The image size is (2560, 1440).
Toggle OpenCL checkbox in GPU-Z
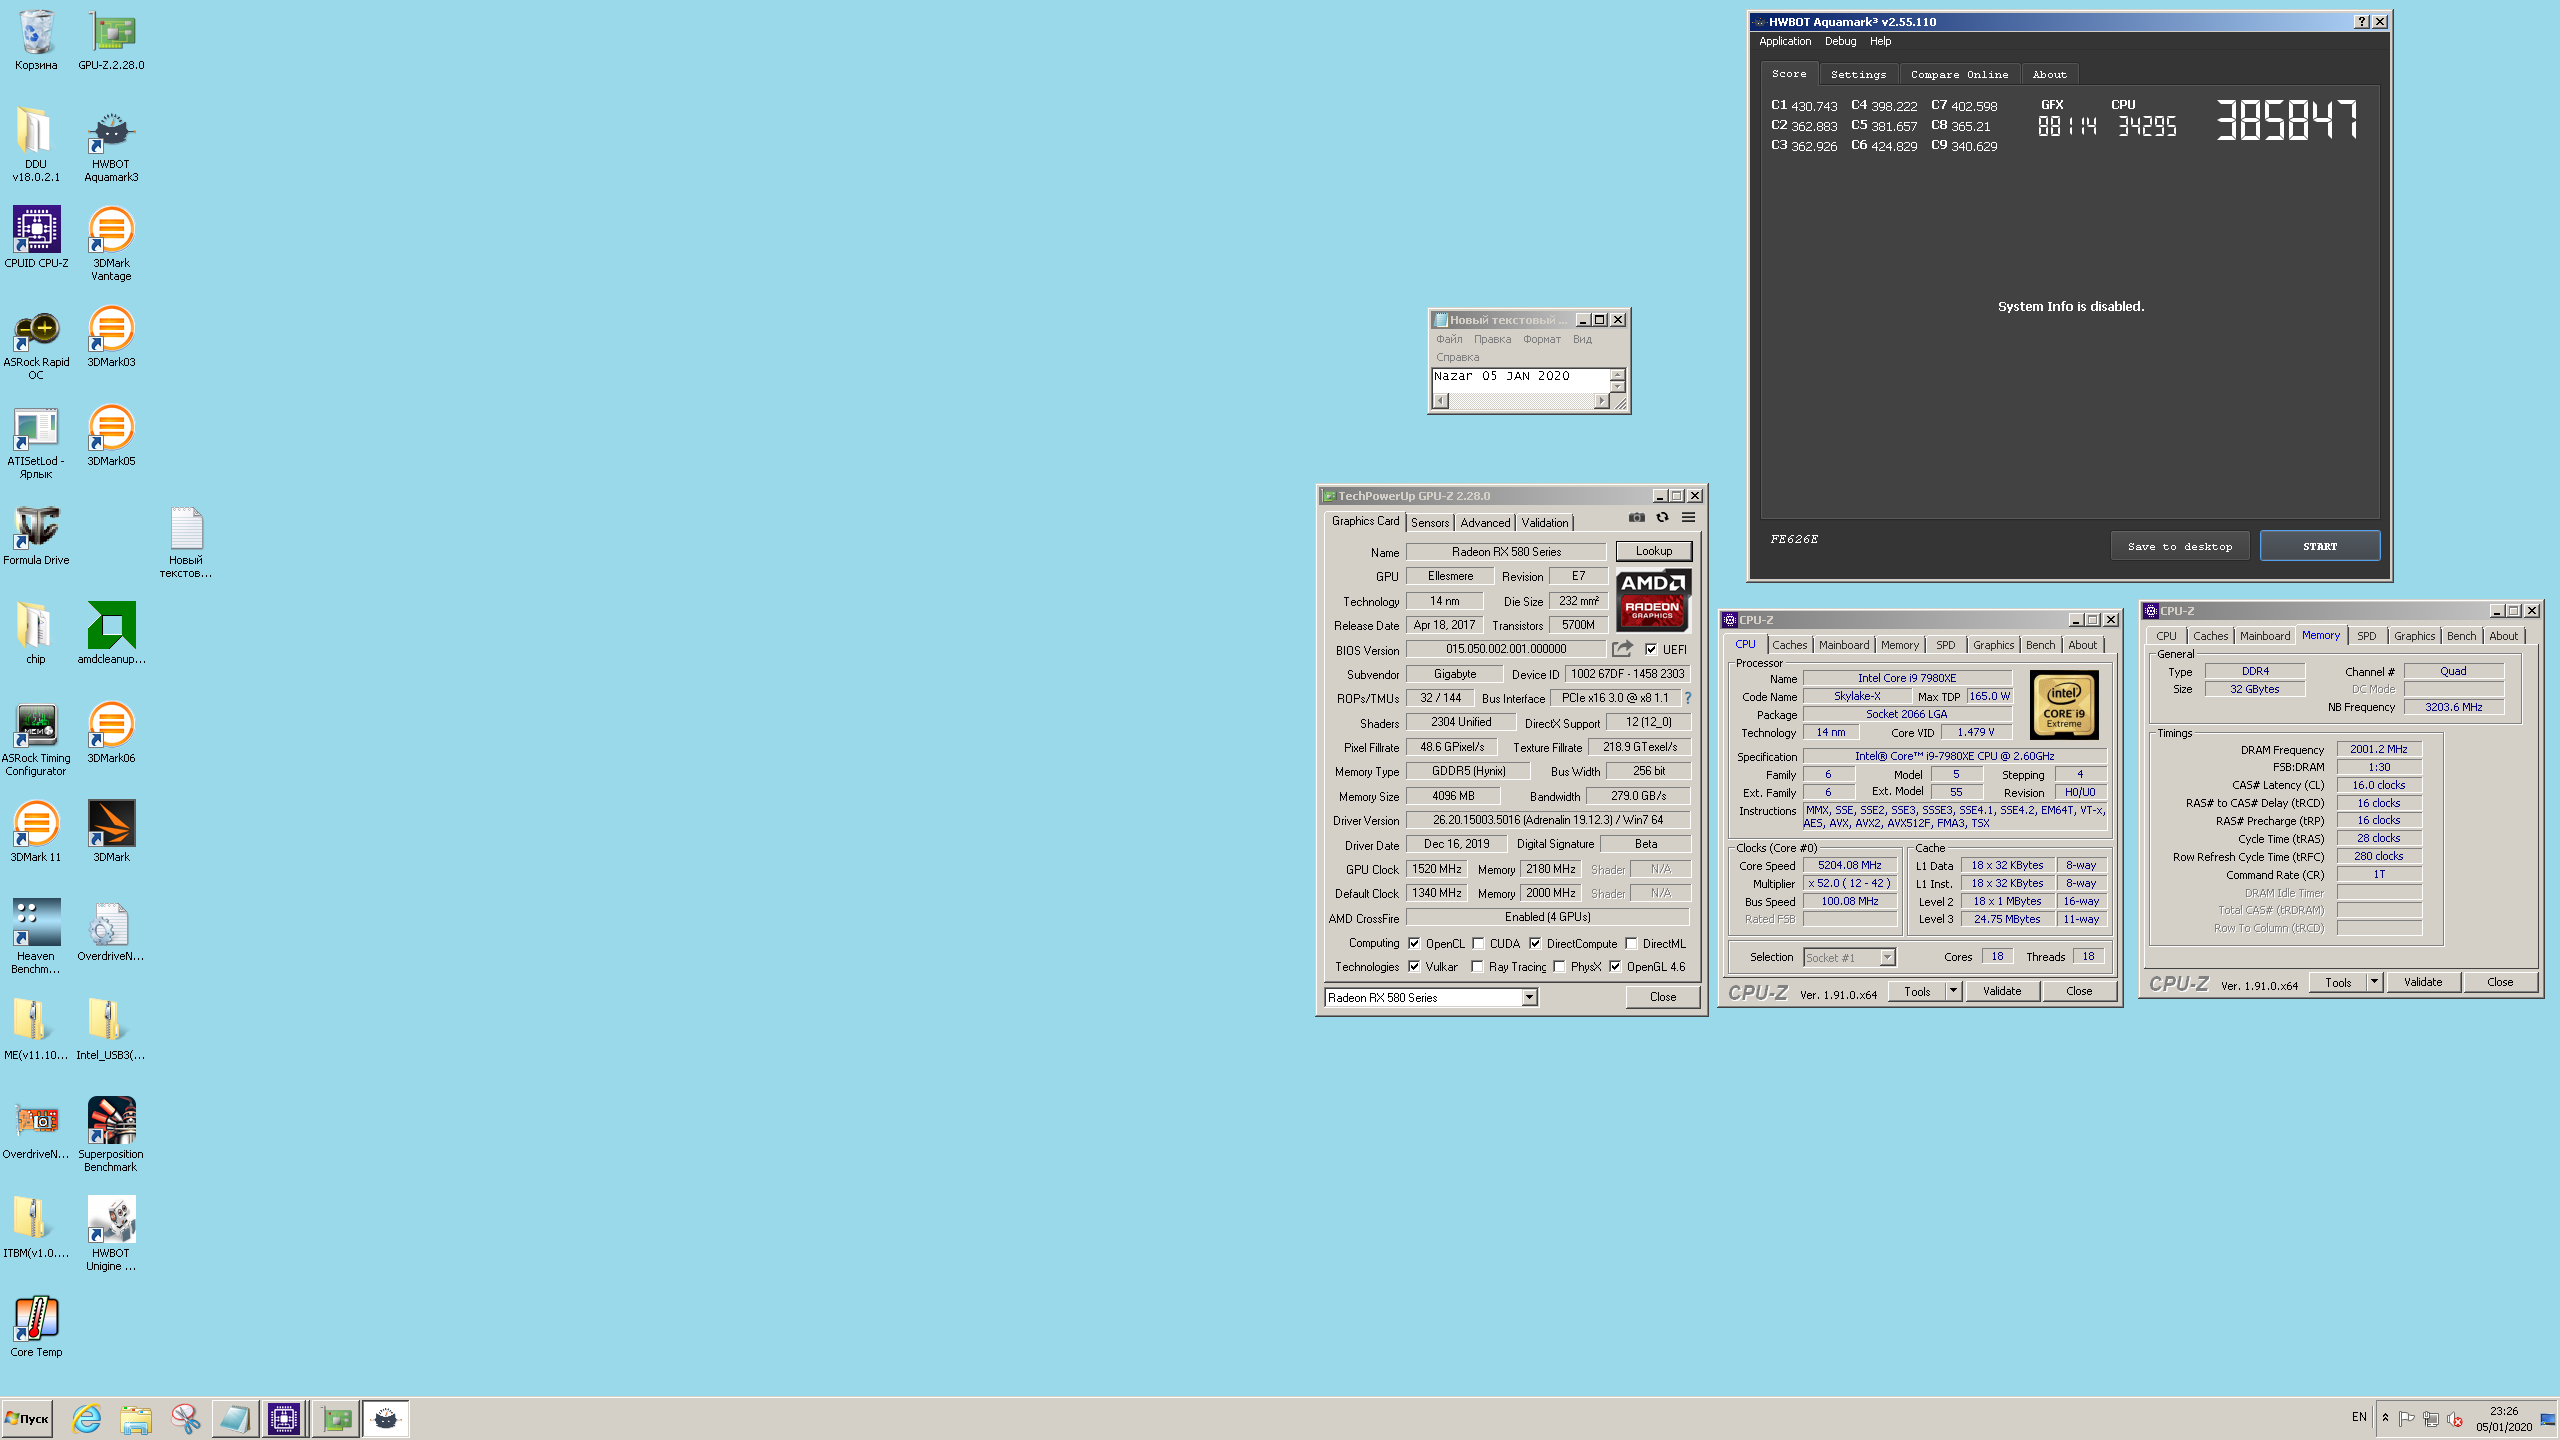coord(1414,943)
